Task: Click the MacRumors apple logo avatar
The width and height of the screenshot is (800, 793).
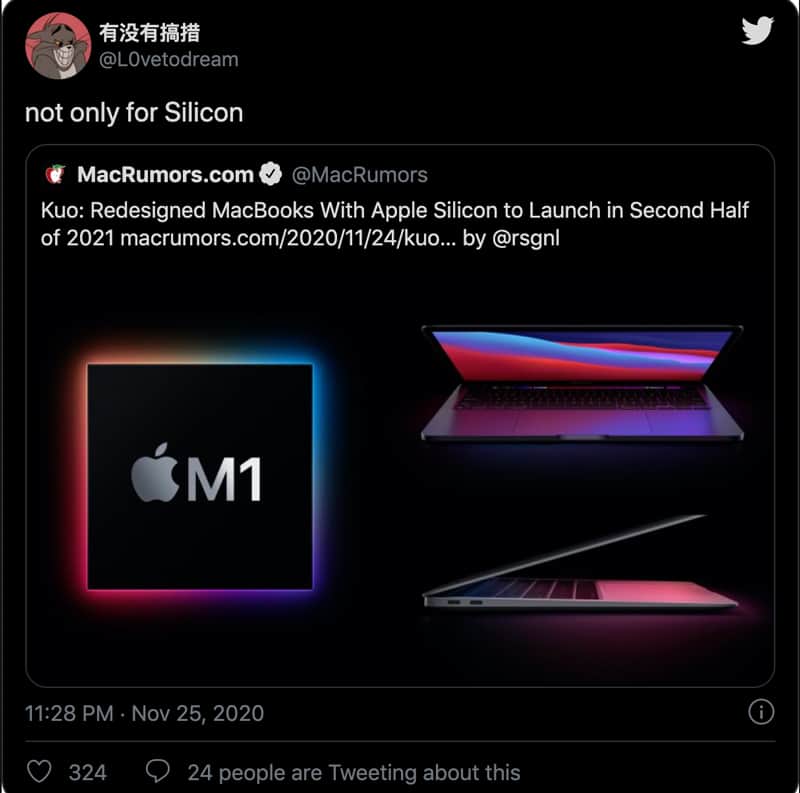Action: pyautogui.click(x=56, y=174)
